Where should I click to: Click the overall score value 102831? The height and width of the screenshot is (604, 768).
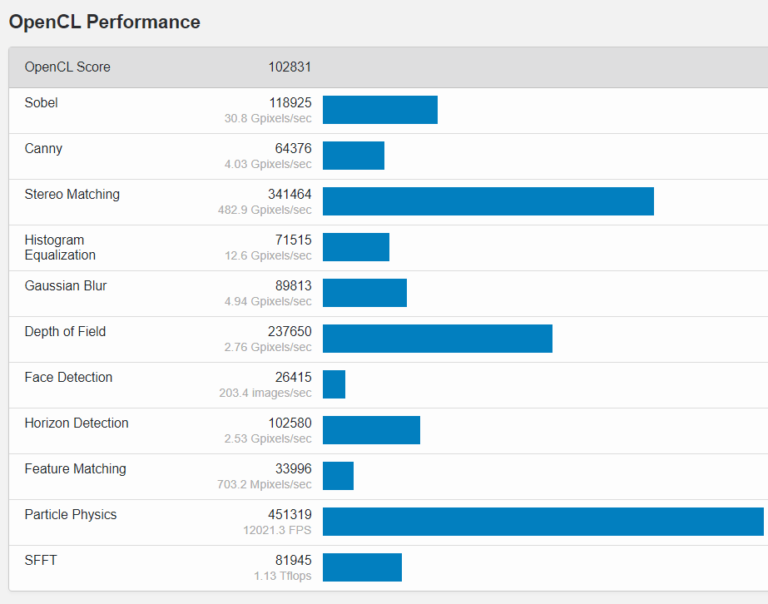click(290, 67)
